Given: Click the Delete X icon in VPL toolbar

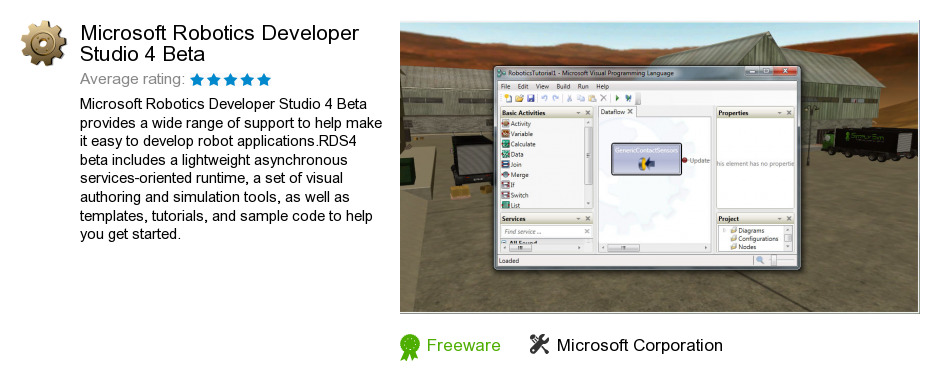Looking at the screenshot, I should [604, 98].
